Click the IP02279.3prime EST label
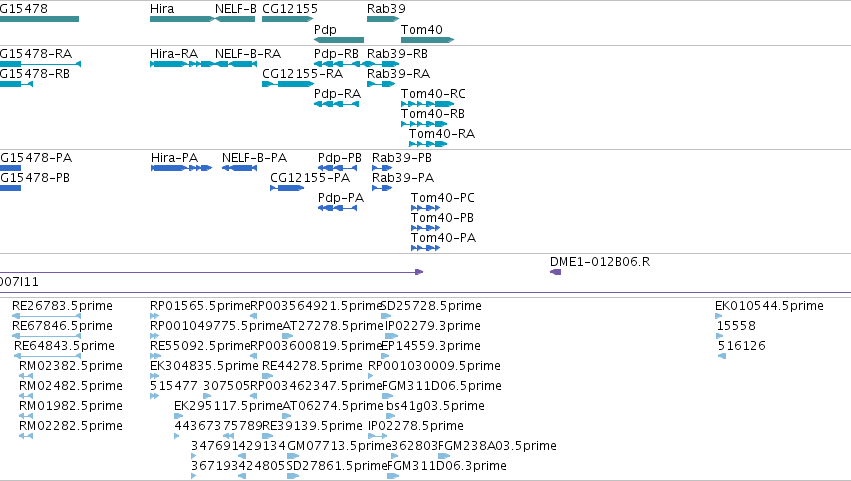 click(x=433, y=326)
